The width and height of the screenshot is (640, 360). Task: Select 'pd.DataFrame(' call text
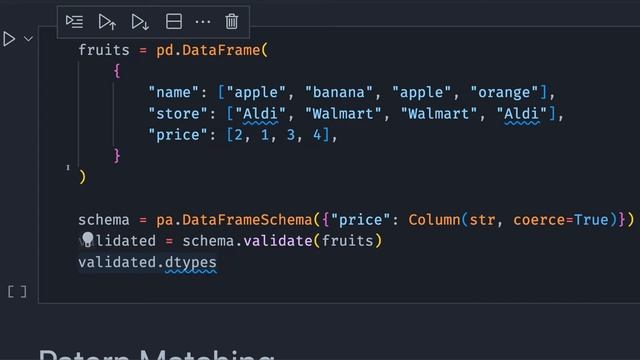click(x=212, y=50)
